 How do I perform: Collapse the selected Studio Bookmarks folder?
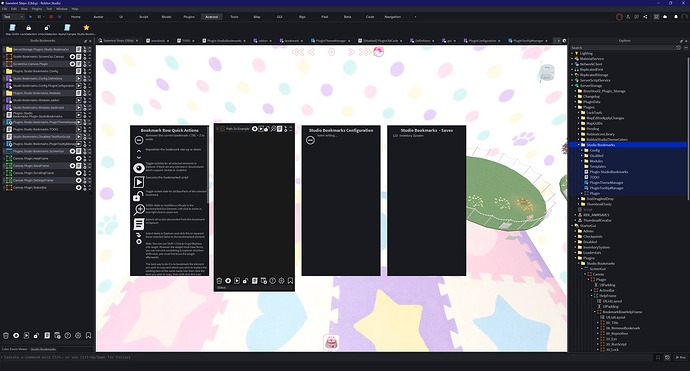[x=578, y=145]
